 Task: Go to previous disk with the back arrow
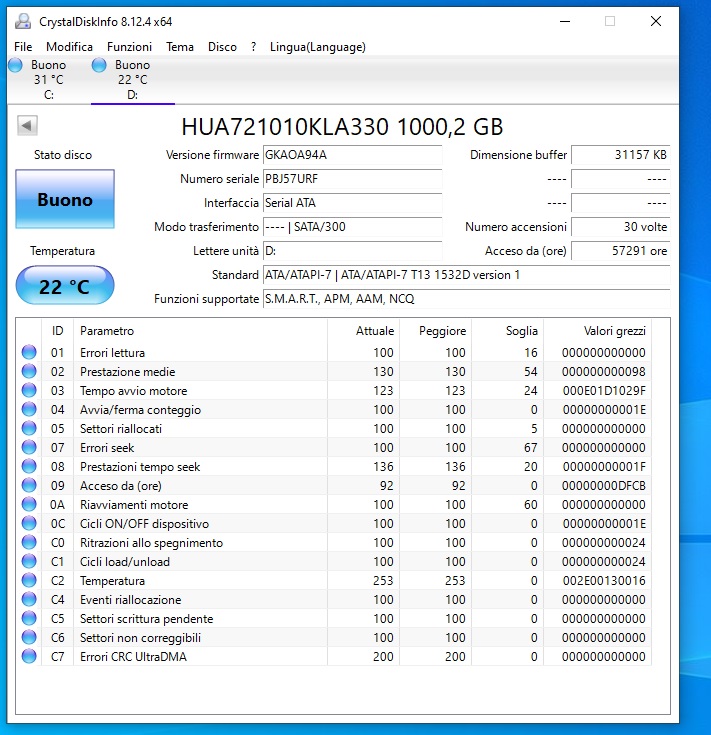coord(27,126)
